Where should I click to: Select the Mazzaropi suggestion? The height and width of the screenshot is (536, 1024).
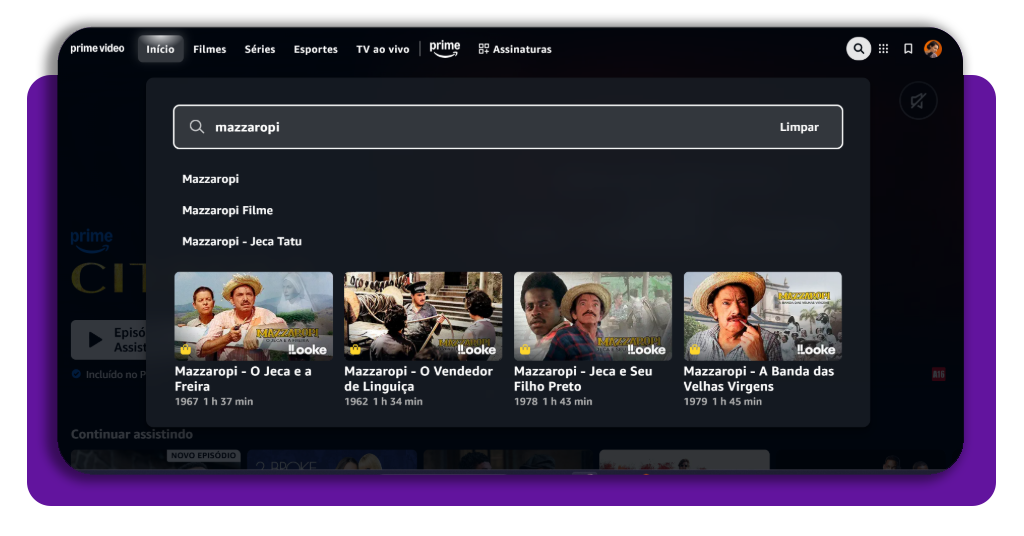(x=210, y=179)
